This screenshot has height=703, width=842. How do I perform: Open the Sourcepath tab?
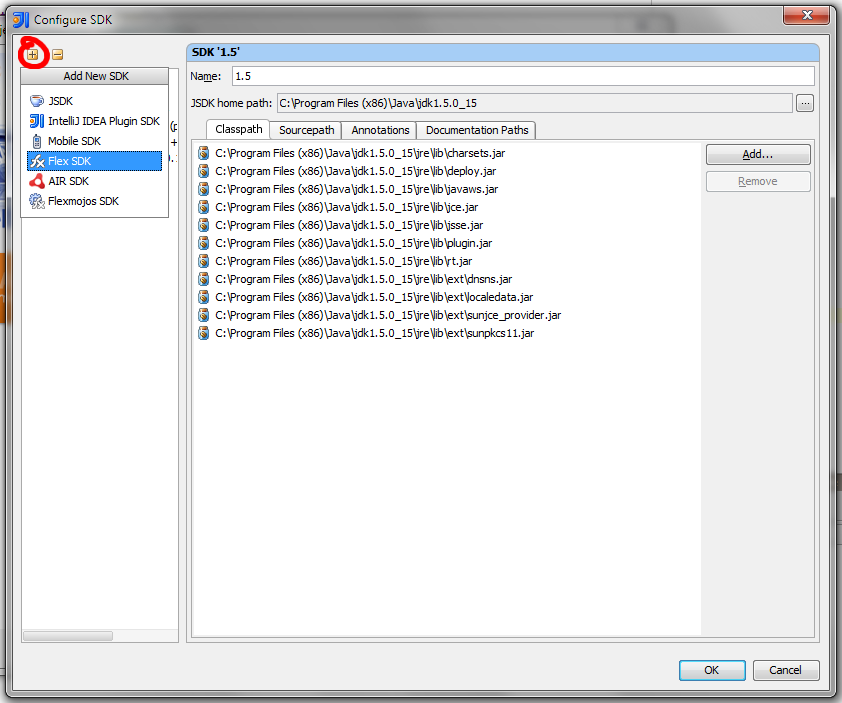(306, 130)
